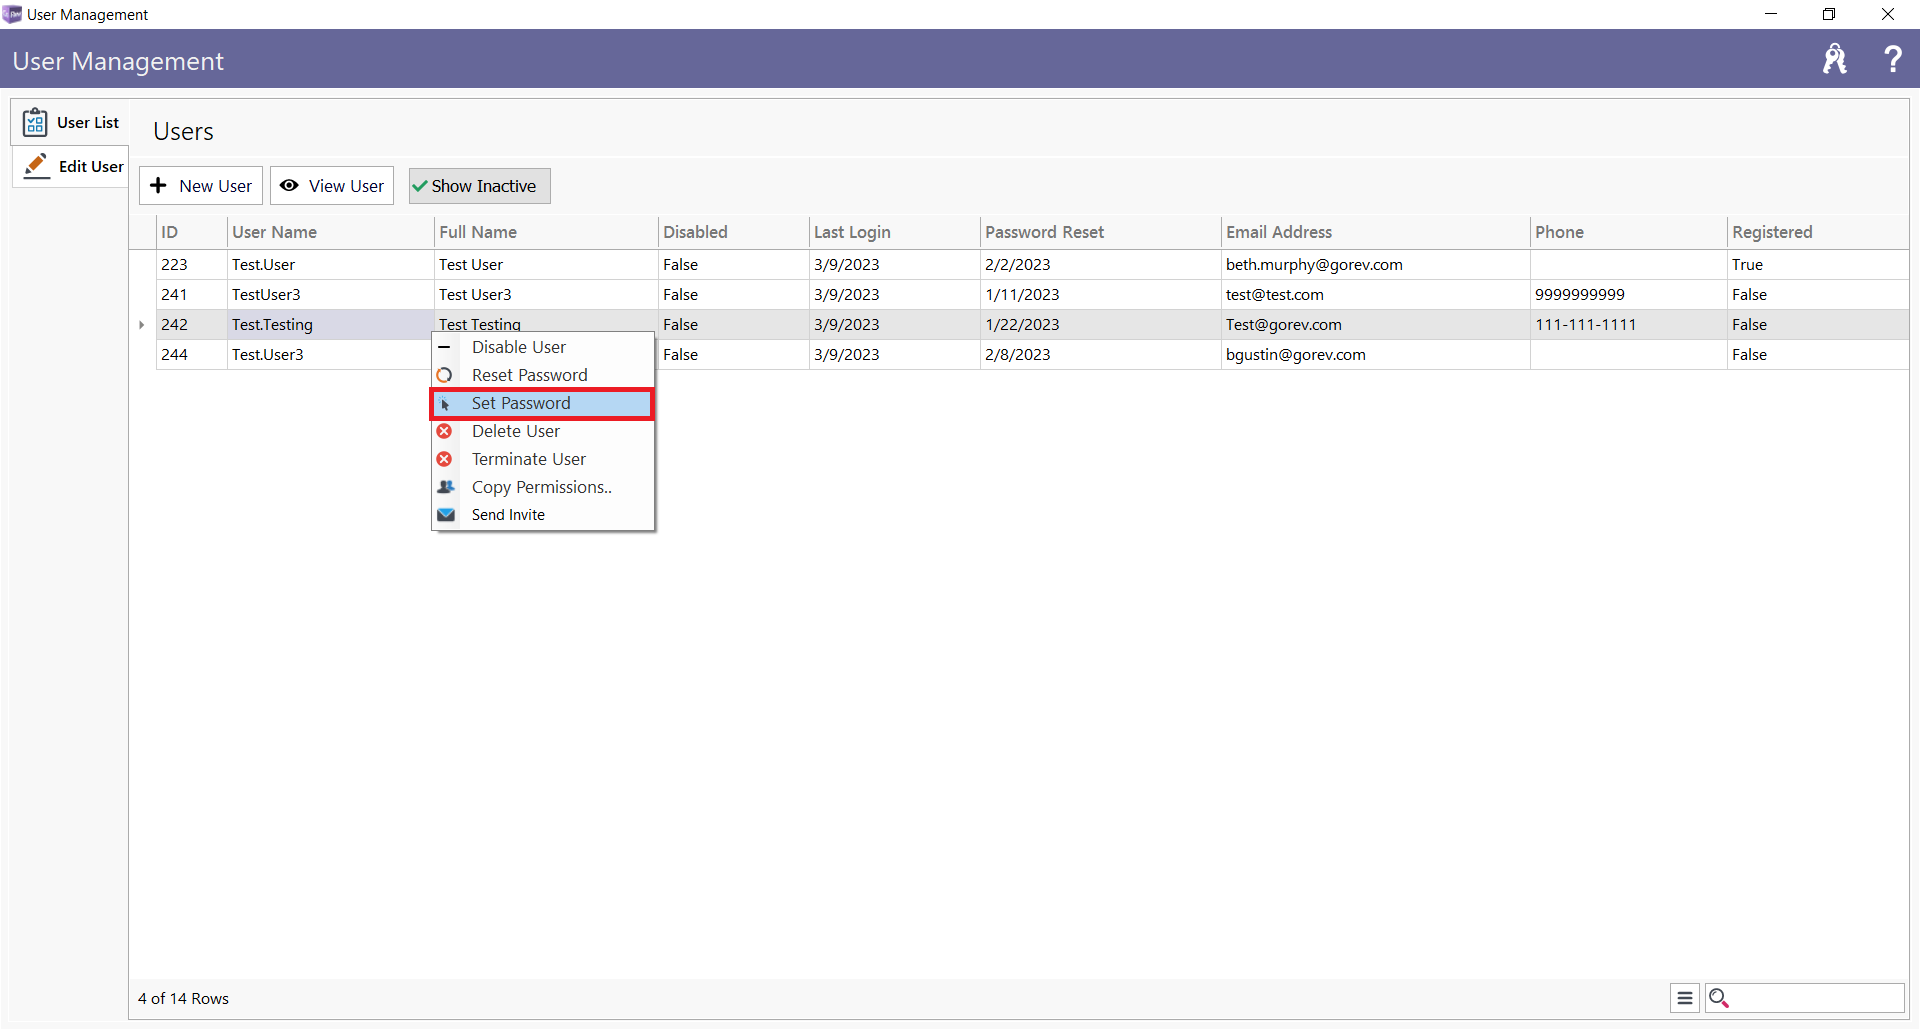Choose Send Invite from context menu
1920x1029 pixels.
tap(543, 515)
